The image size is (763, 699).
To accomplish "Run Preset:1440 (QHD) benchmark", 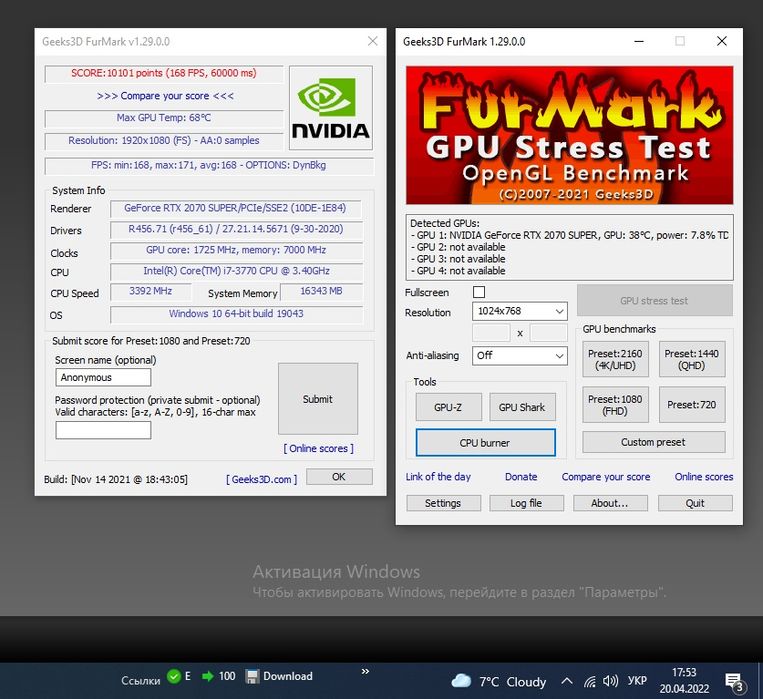I will 691,360.
